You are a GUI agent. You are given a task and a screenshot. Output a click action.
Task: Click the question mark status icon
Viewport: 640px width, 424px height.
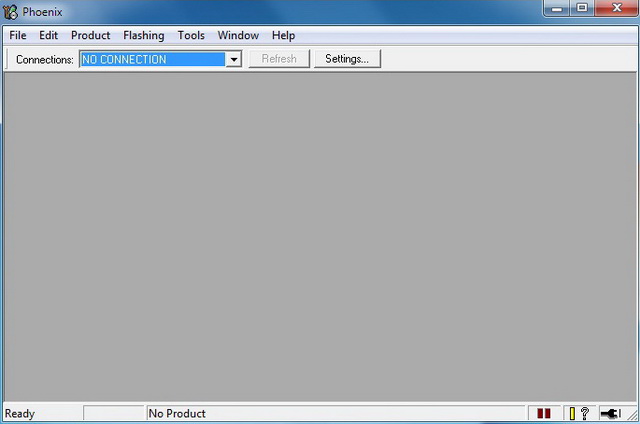585,413
